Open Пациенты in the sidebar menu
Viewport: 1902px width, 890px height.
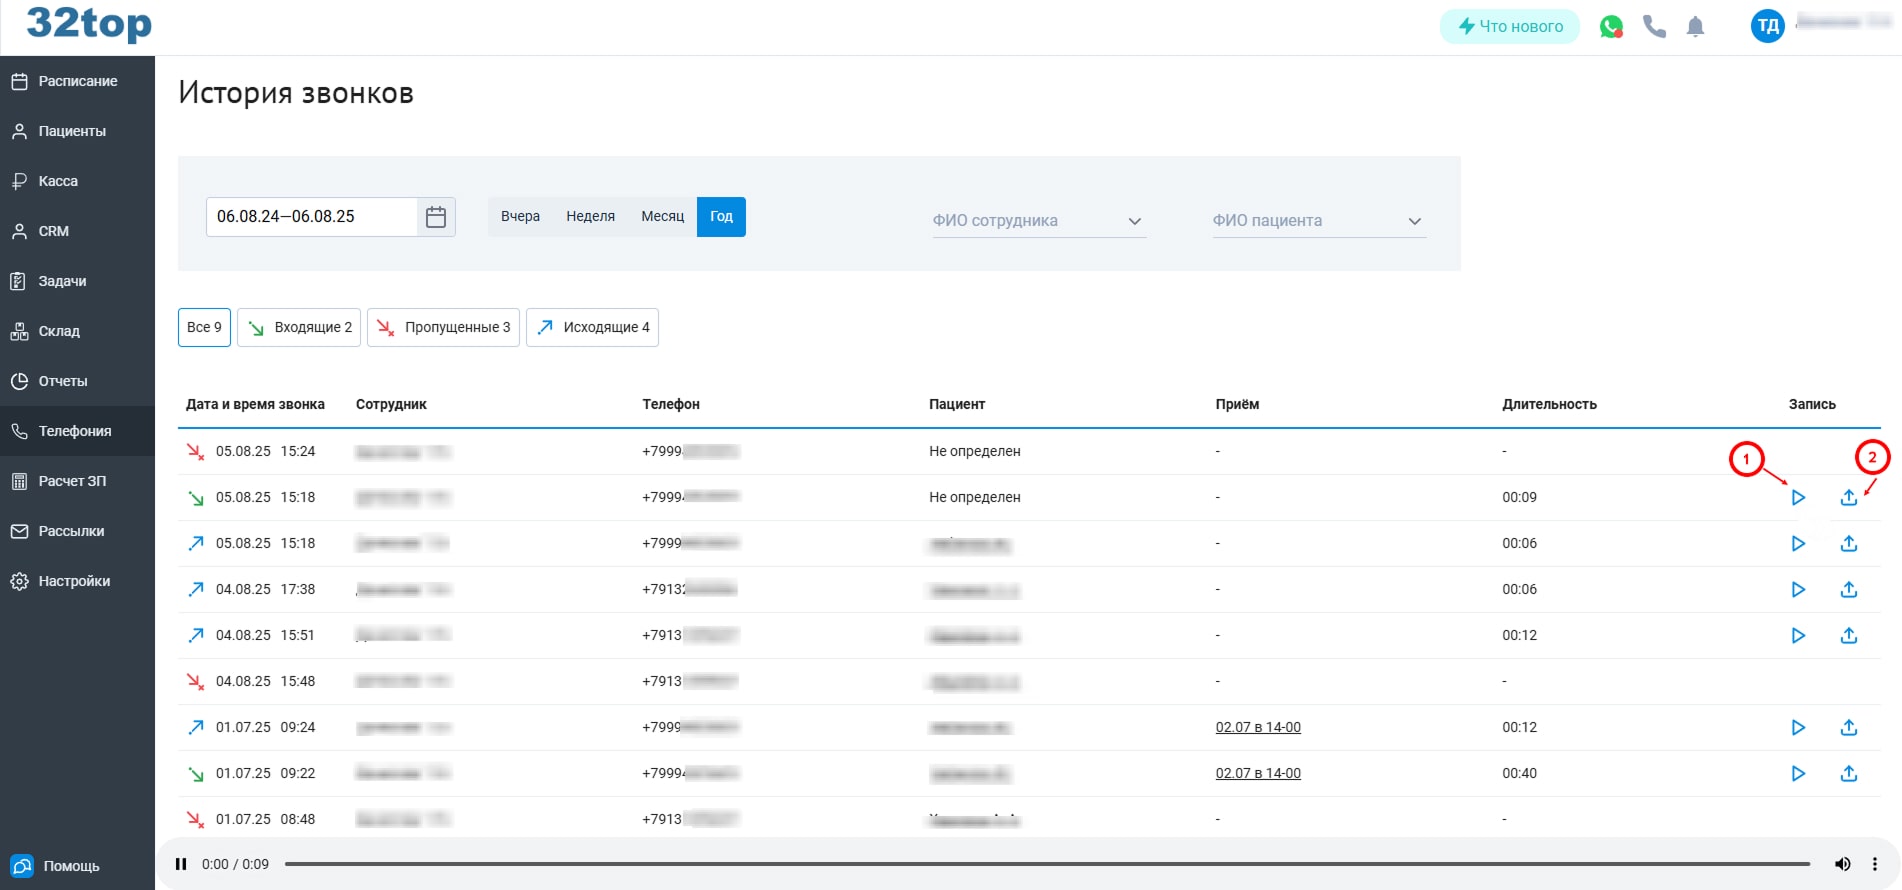72,131
